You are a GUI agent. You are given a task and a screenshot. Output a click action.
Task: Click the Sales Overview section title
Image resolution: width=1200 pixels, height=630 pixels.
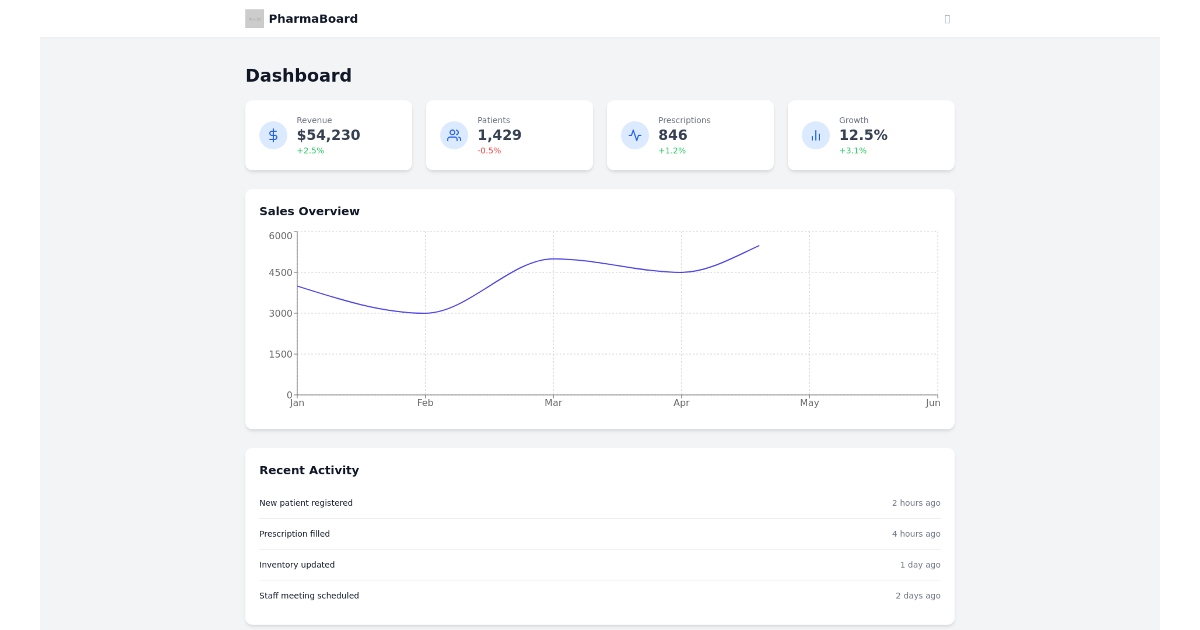309,211
